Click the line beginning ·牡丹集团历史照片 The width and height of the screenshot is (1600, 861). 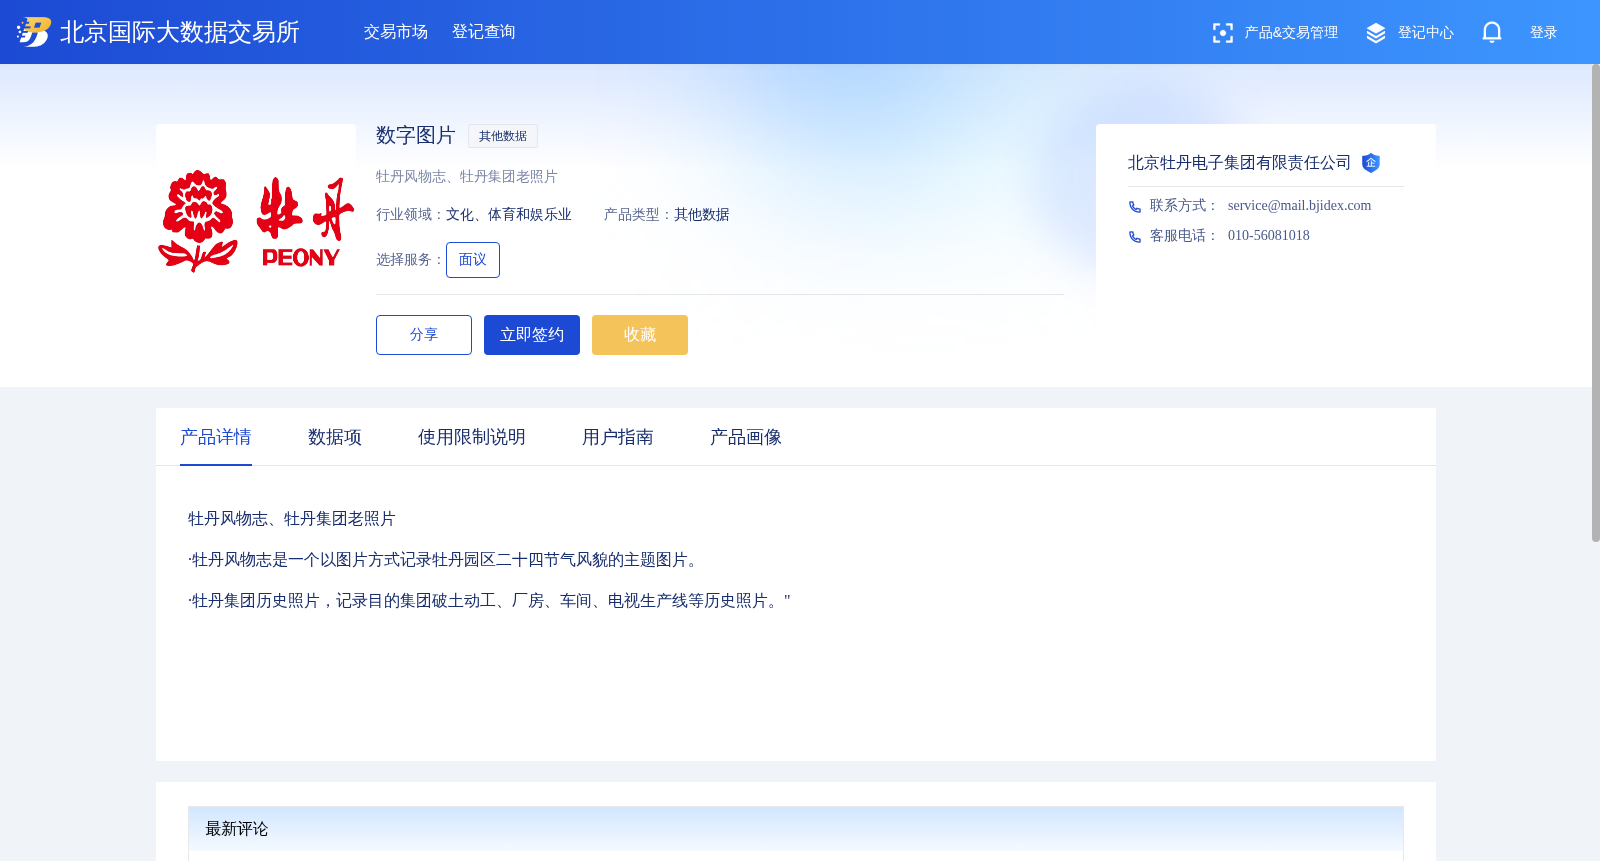point(489,601)
